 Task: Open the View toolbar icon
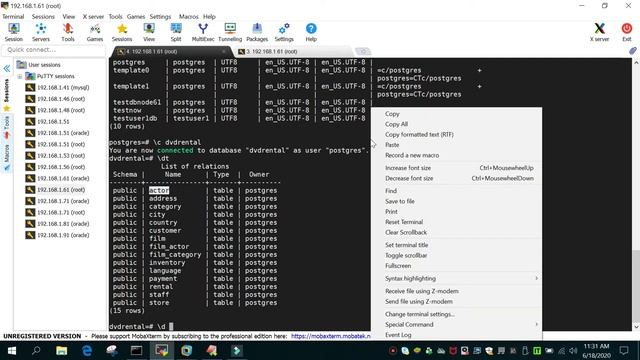pyautogui.click(x=149, y=32)
